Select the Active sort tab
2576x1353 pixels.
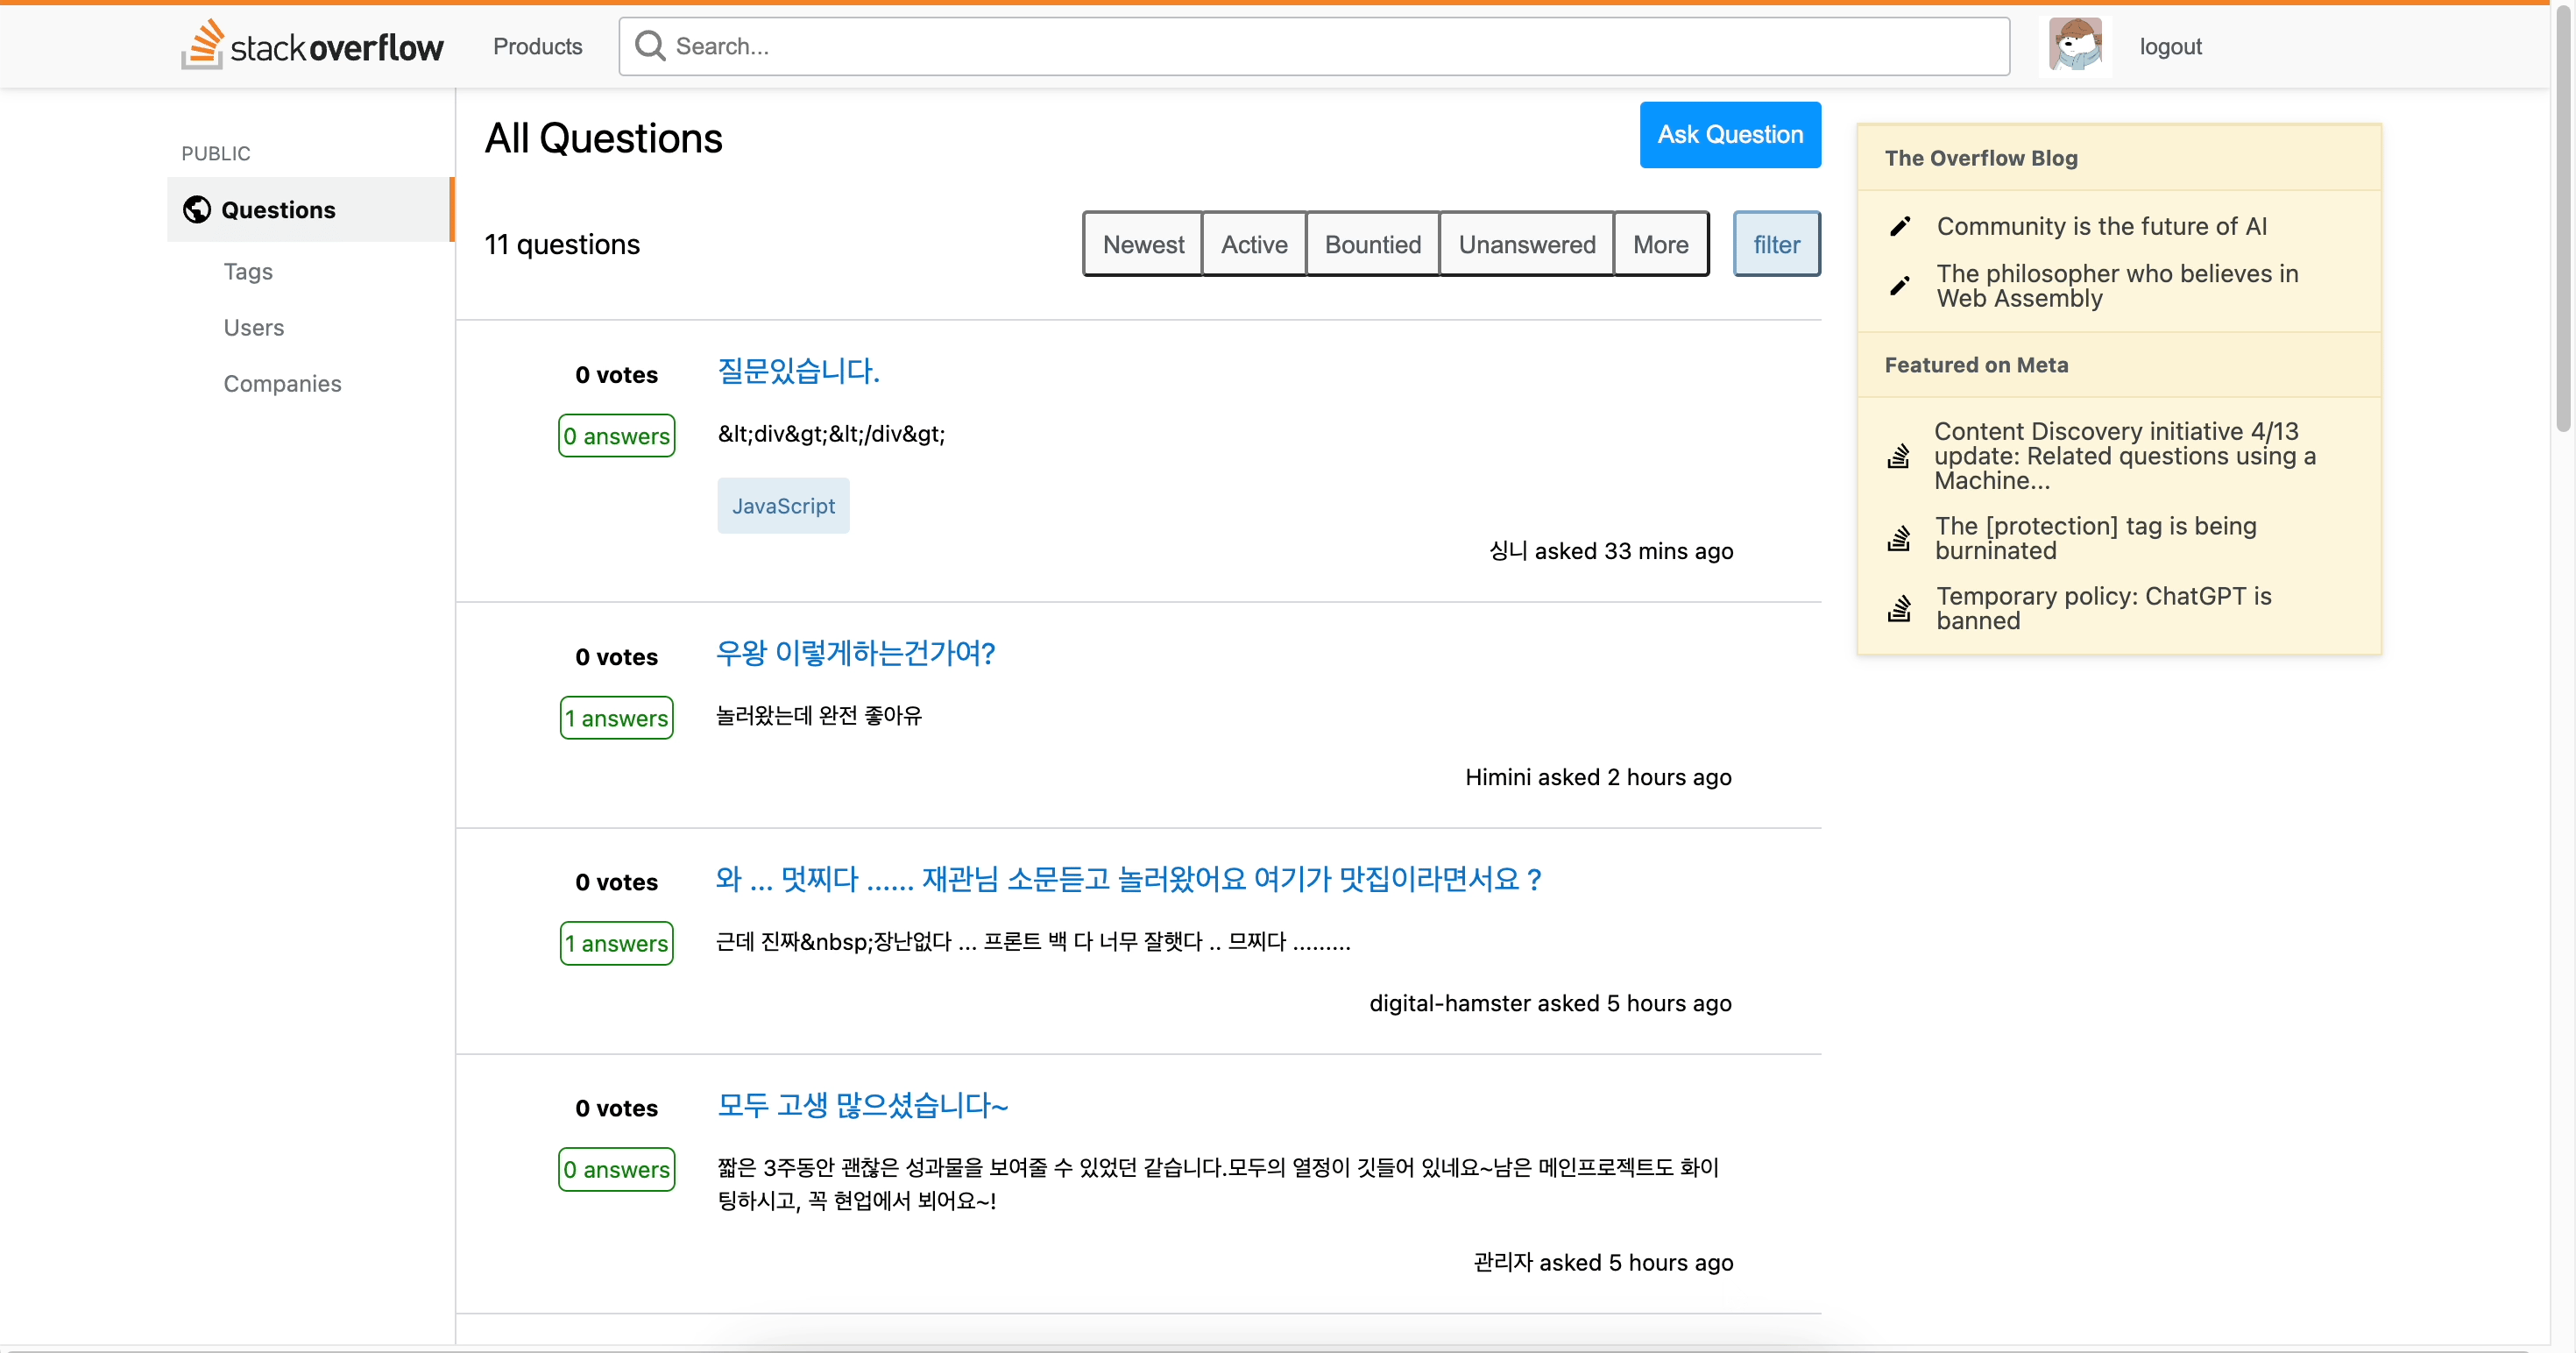coord(1254,244)
